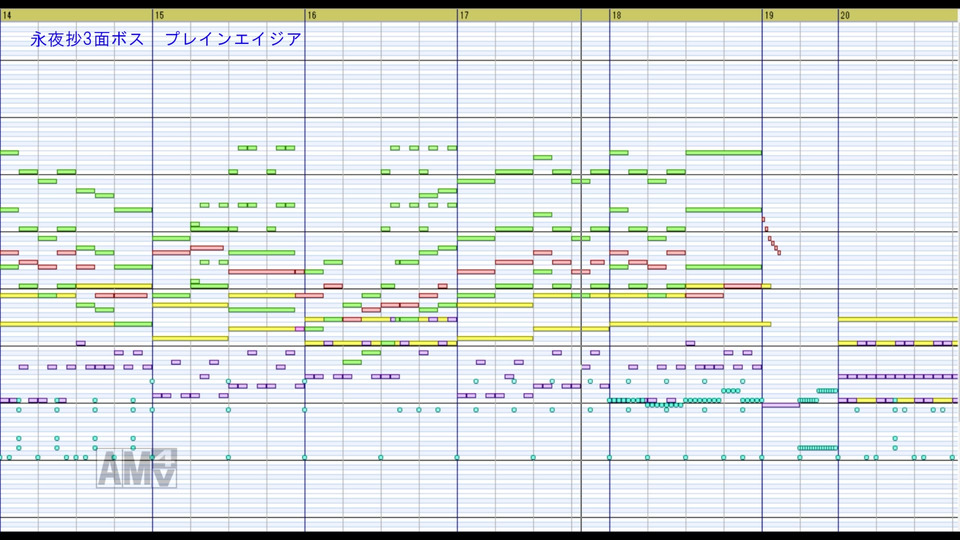Select measure 15 marker in the ruler
The height and width of the screenshot is (540, 960).
pyautogui.click(x=159, y=15)
